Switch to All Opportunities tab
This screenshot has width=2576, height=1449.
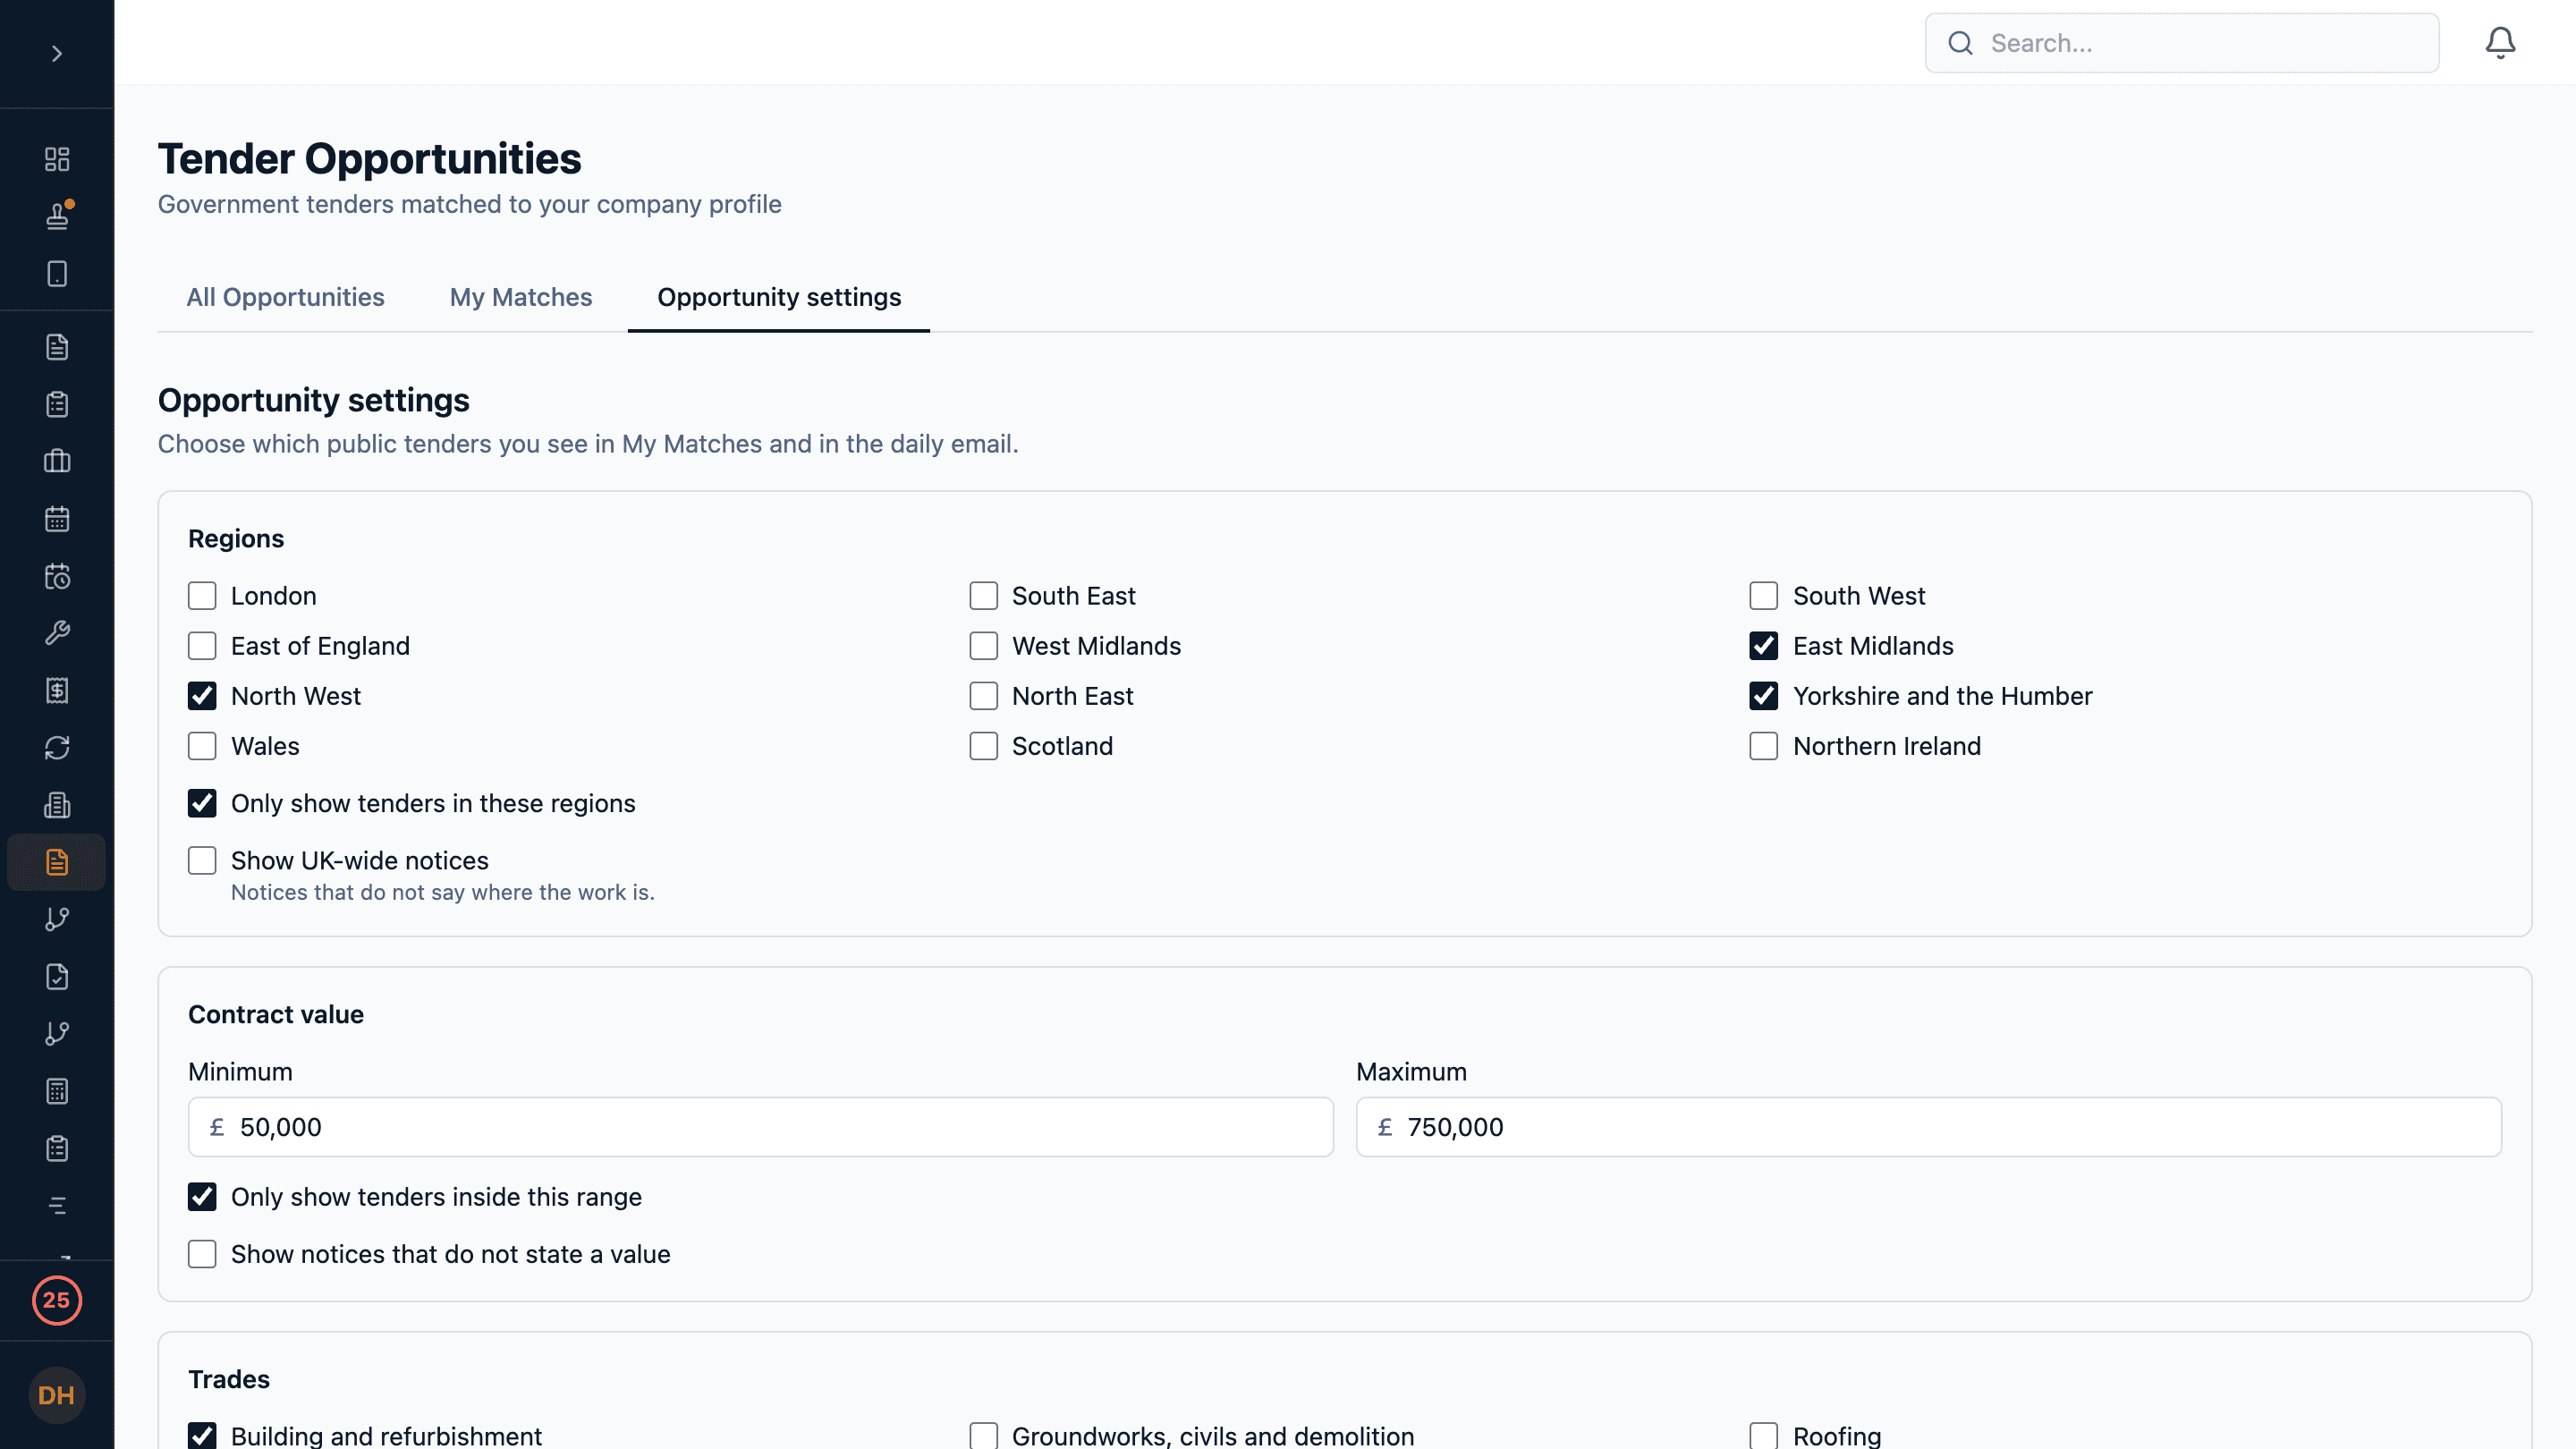(285, 297)
